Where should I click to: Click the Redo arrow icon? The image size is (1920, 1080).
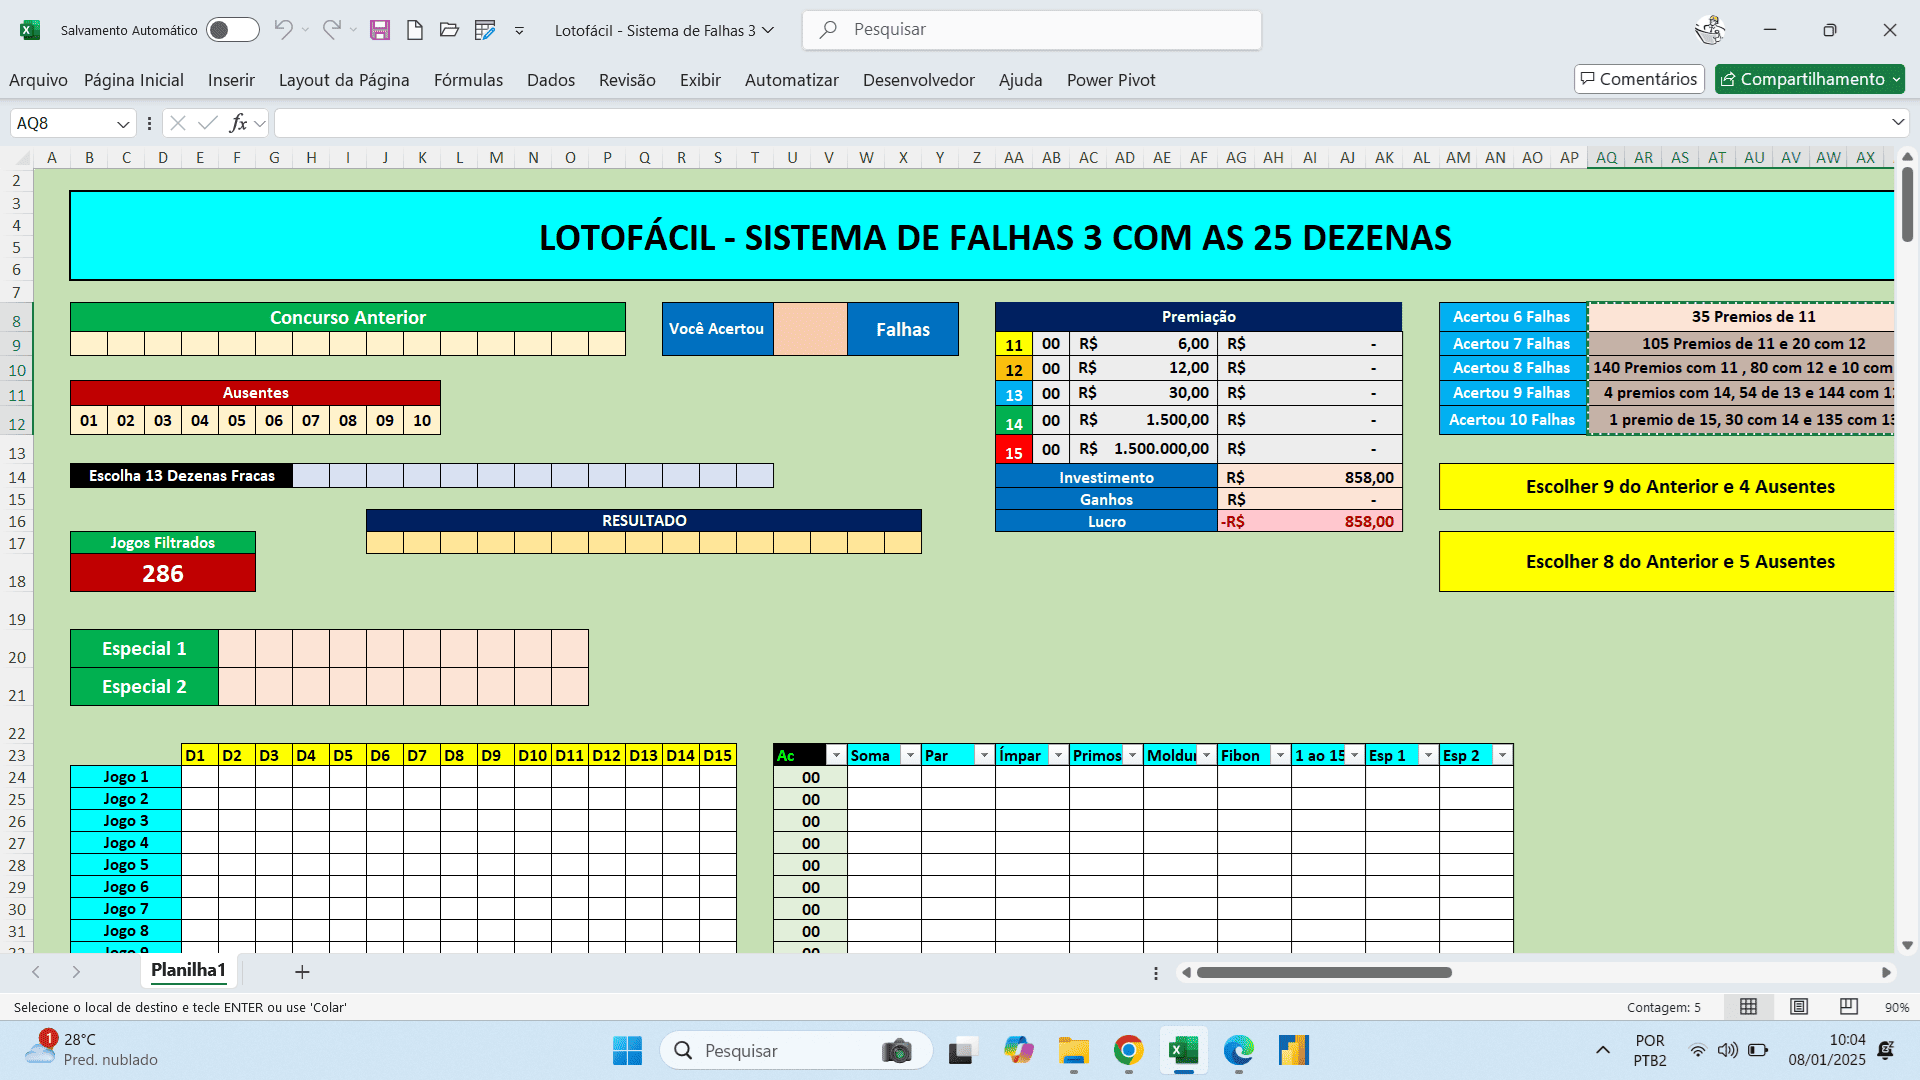[332, 30]
